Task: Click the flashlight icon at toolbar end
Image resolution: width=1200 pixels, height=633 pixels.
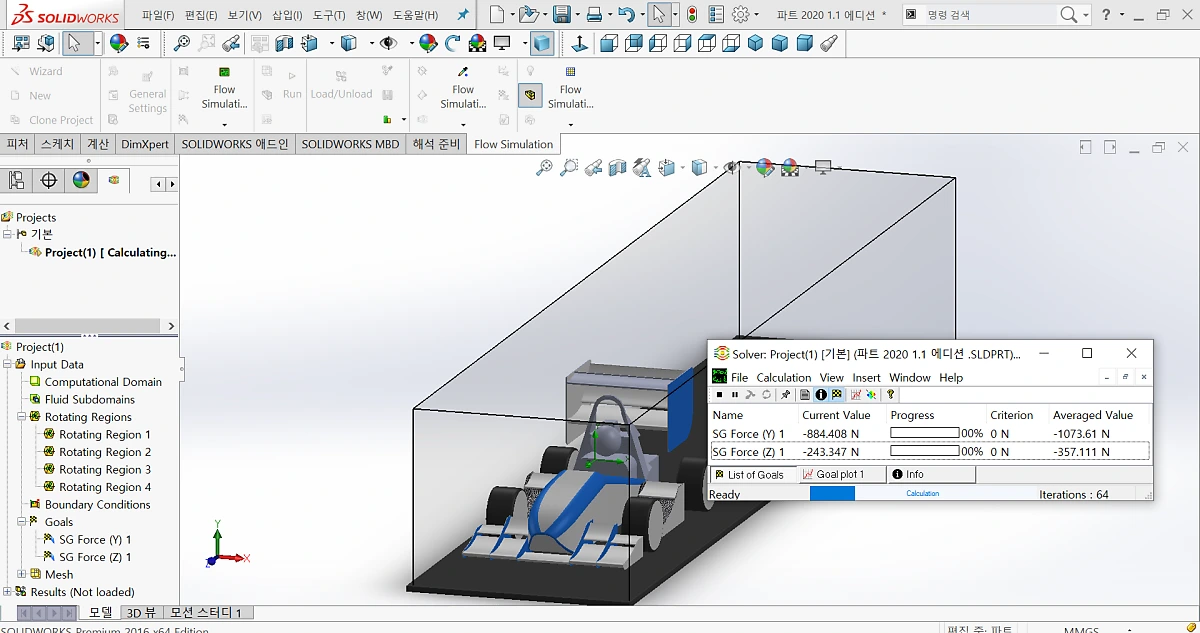Action: coord(829,44)
